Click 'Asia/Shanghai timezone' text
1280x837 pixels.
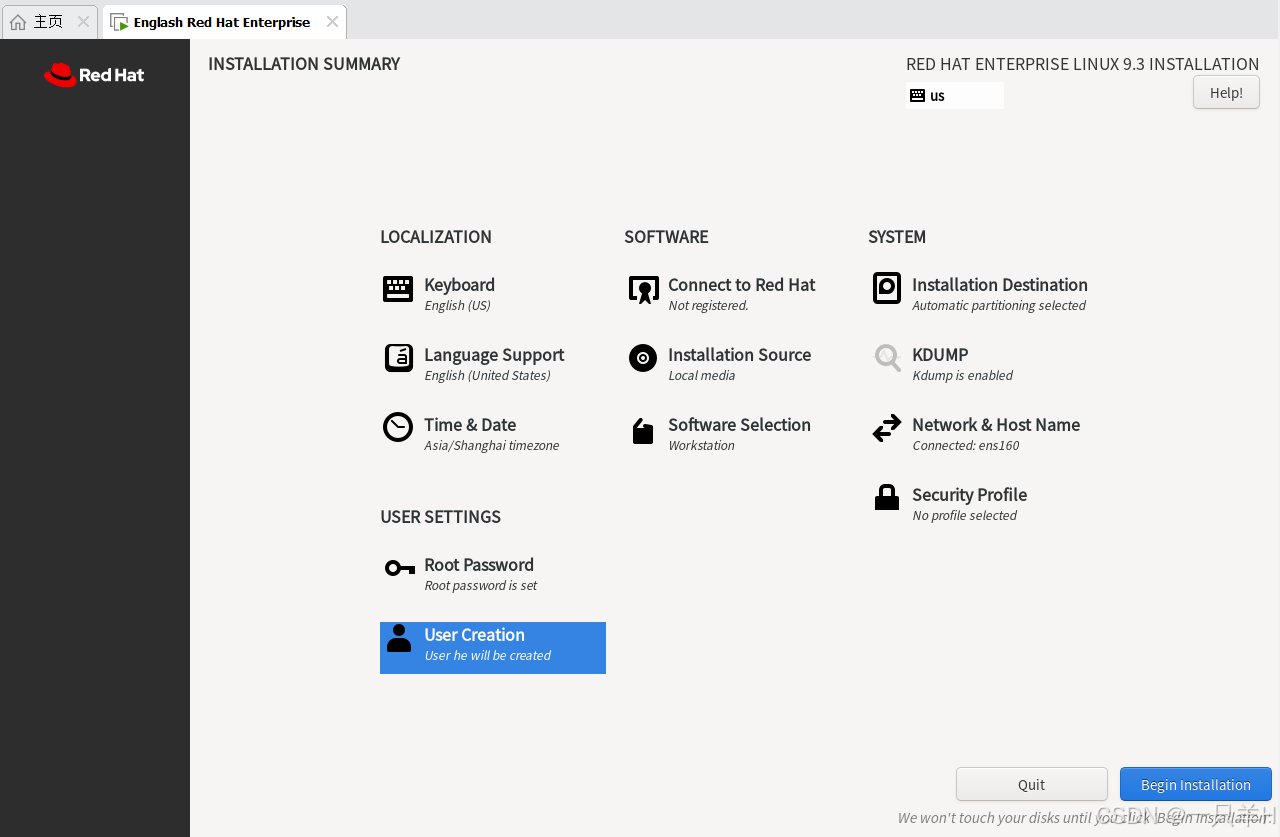point(491,446)
